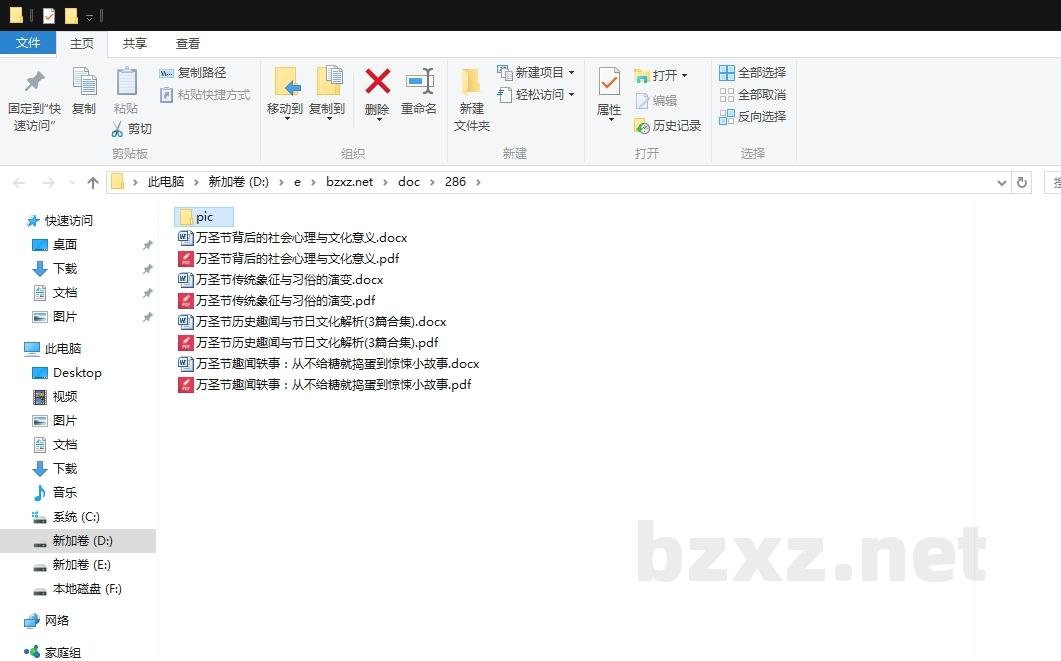Open address bar history dropdown arrow

tap(1002, 183)
